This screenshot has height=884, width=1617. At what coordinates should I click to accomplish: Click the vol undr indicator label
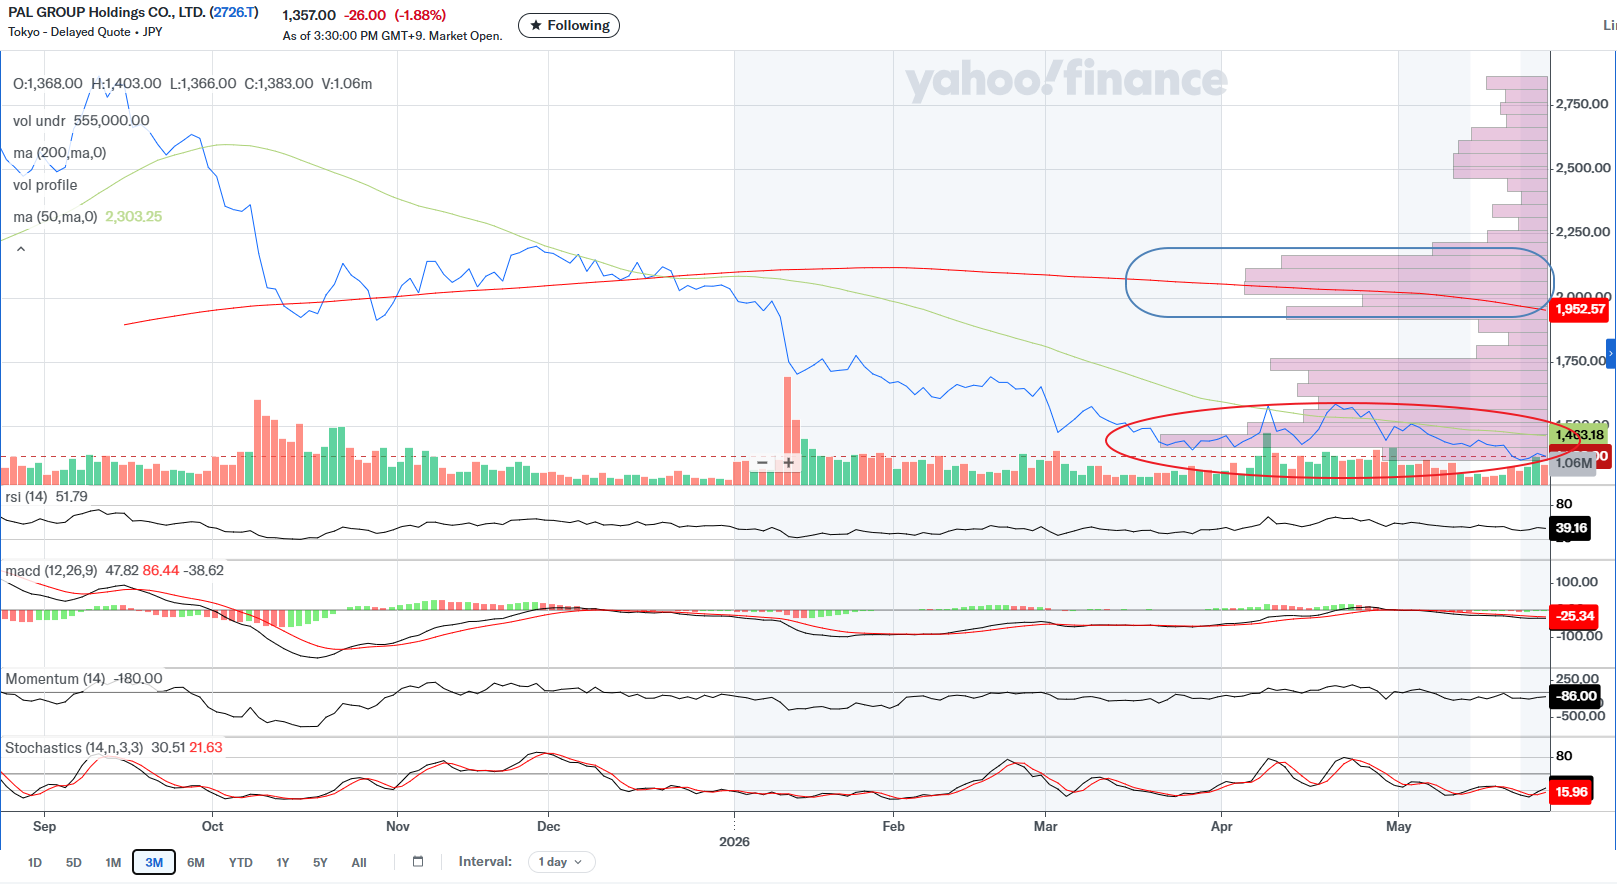point(39,121)
